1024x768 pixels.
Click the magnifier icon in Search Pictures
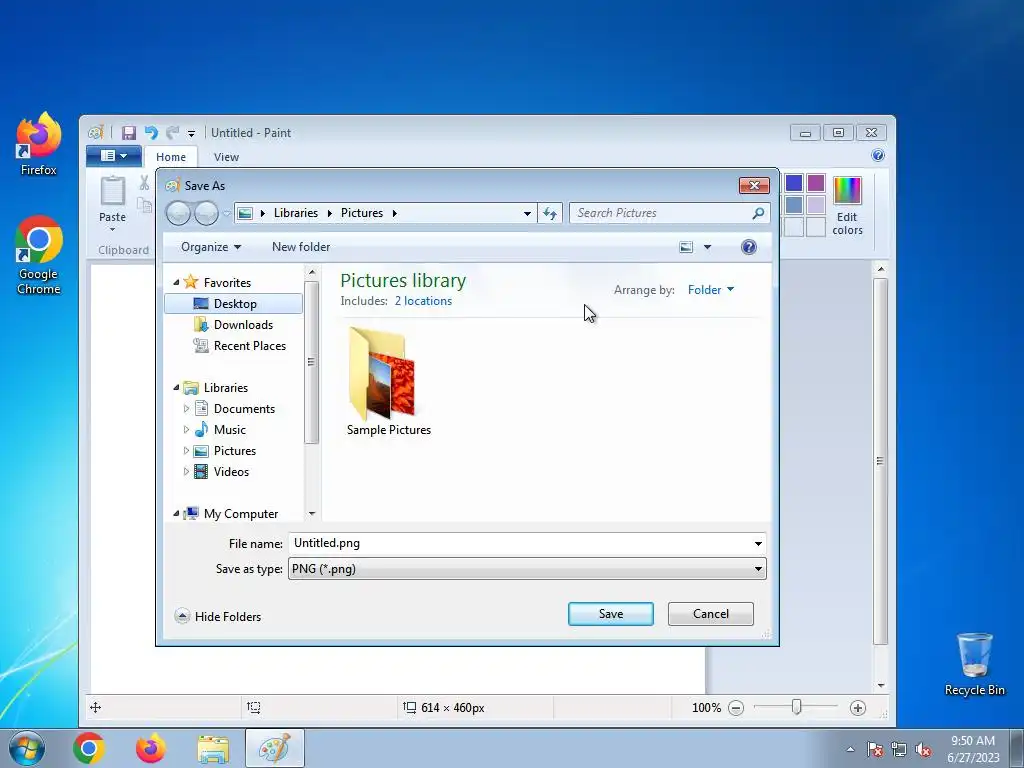click(758, 213)
